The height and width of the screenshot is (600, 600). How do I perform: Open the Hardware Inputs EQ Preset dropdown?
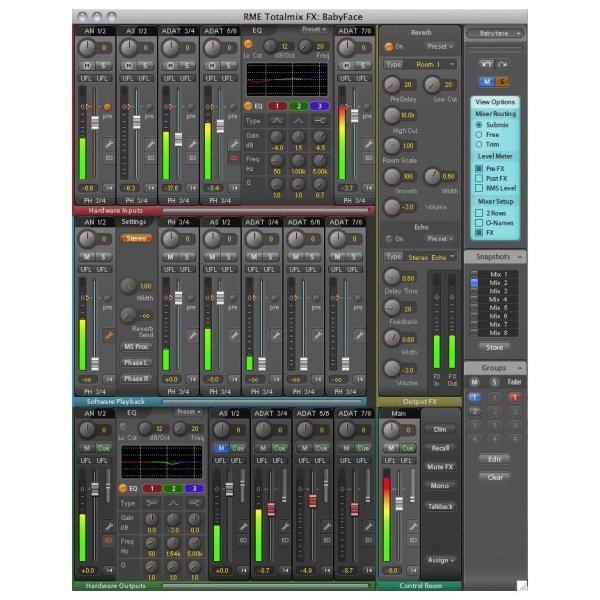[314, 29]
